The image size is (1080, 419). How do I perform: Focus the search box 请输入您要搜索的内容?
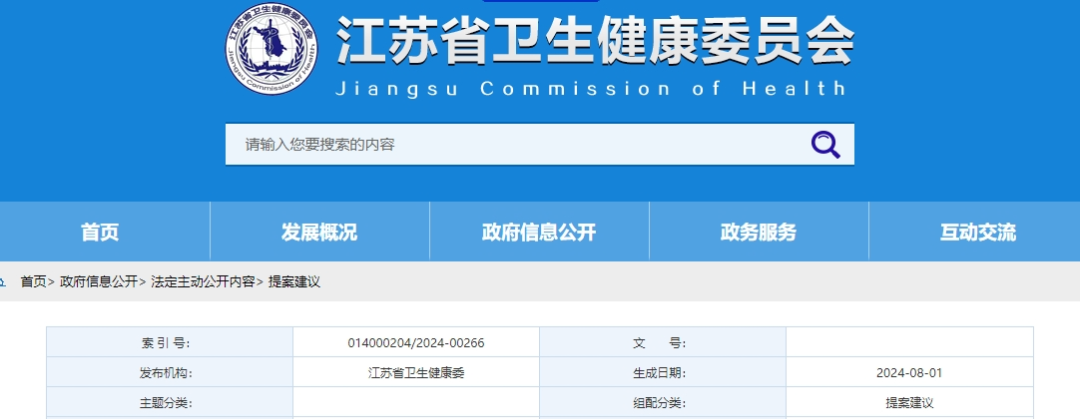coord(539,145)
